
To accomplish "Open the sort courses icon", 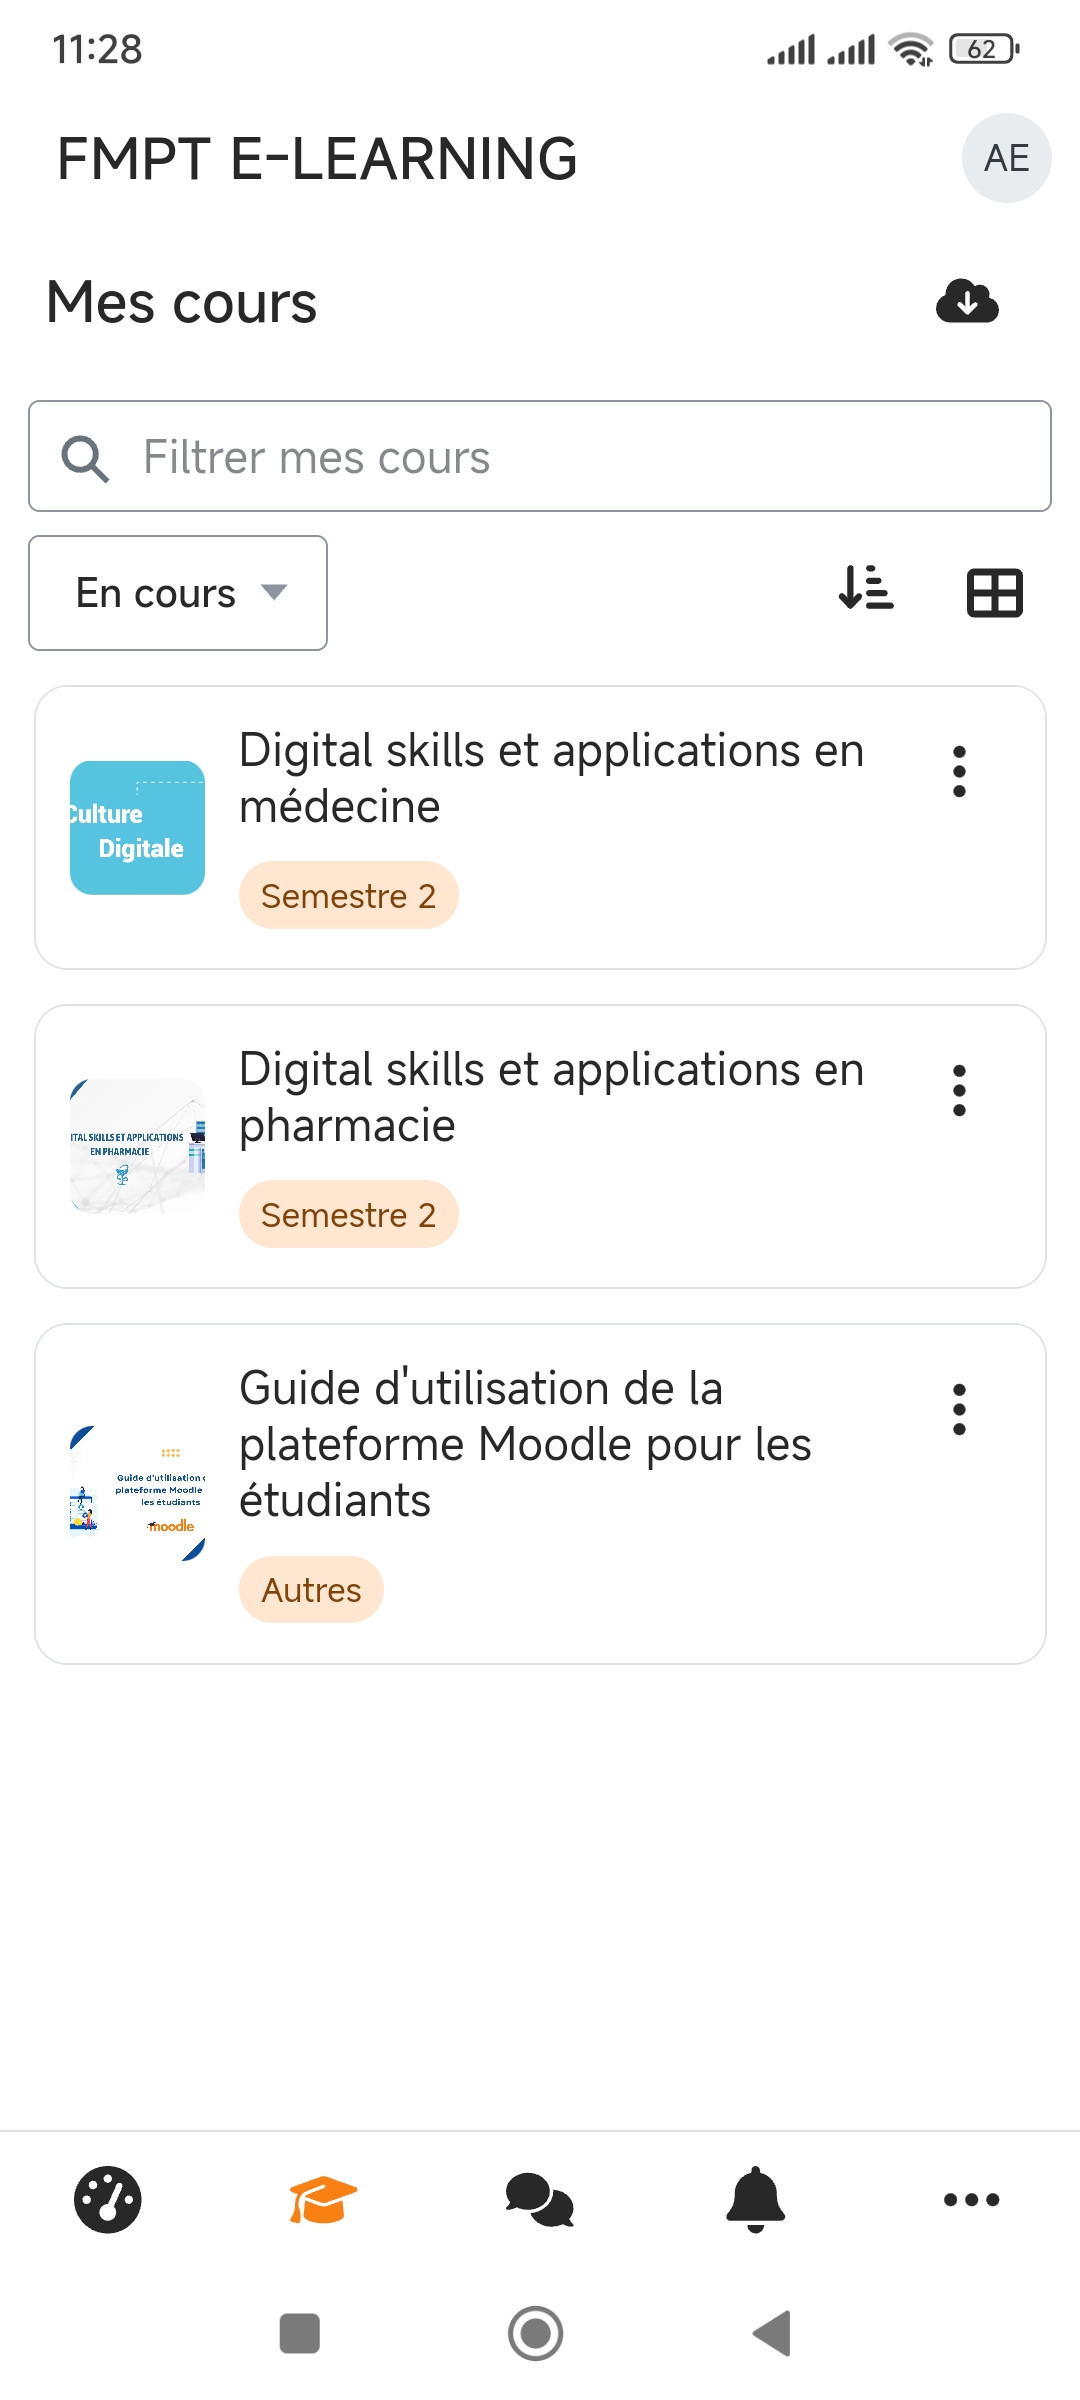I will click(x=866, y=589).
